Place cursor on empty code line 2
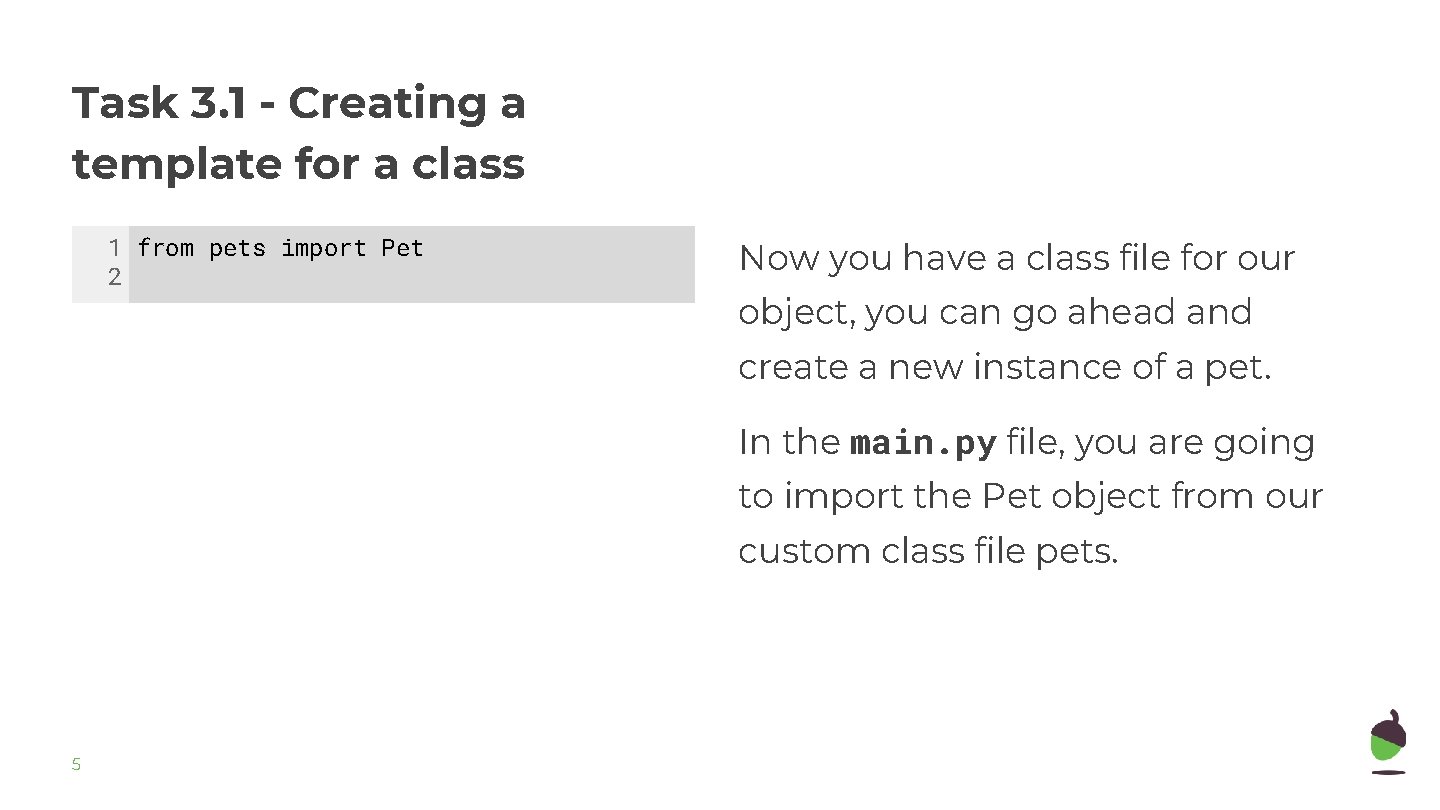This screenshot has height=810, width=1440. click(x=400, y=277)
